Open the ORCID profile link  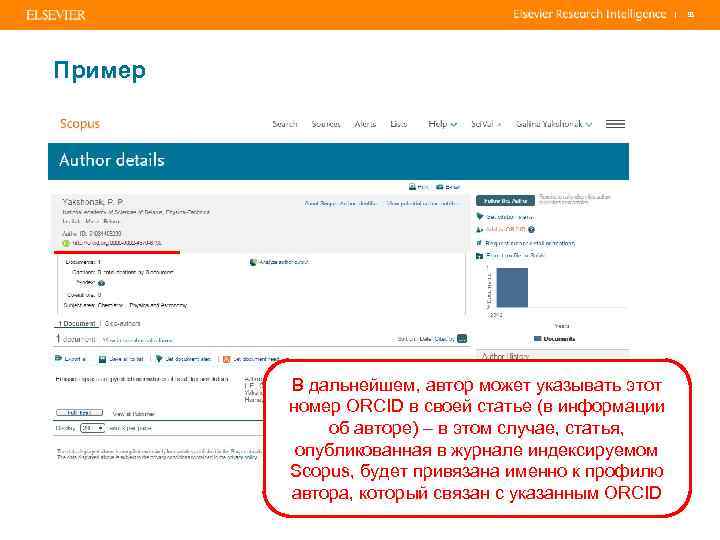coord(117,243)
